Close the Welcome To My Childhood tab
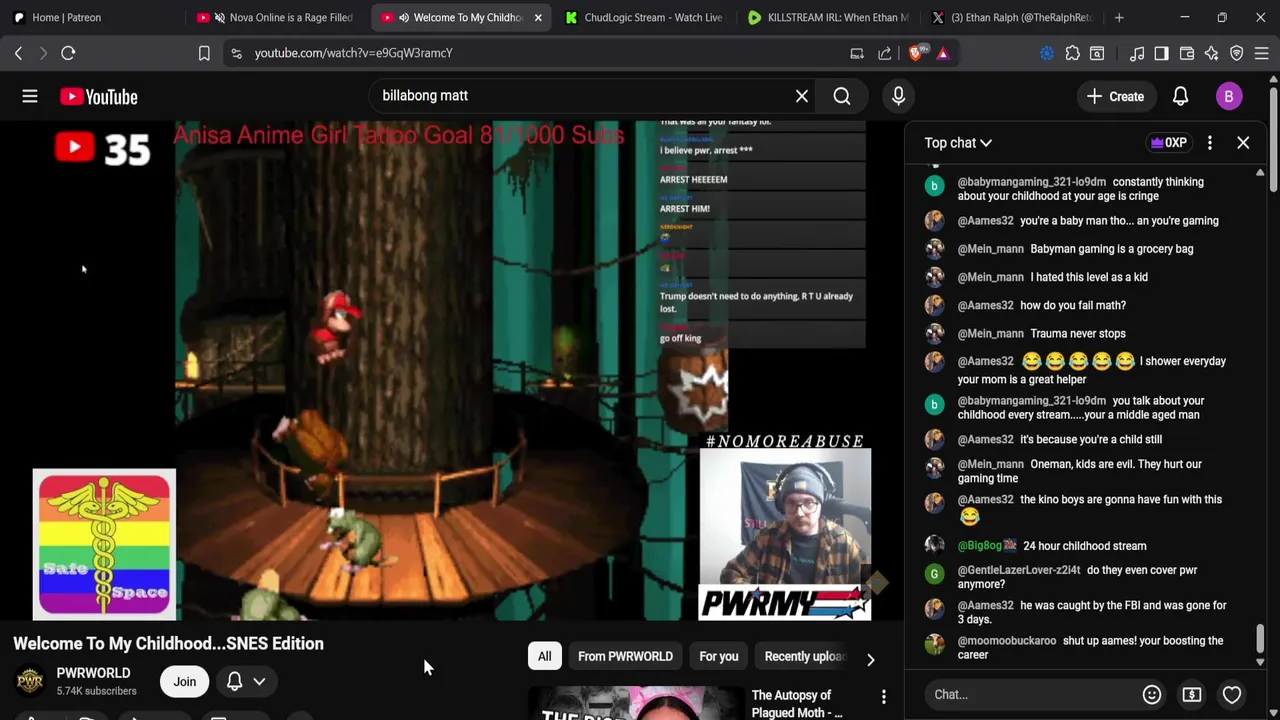The height and width of the screenshot is (720, 1280). coord(538,17)
